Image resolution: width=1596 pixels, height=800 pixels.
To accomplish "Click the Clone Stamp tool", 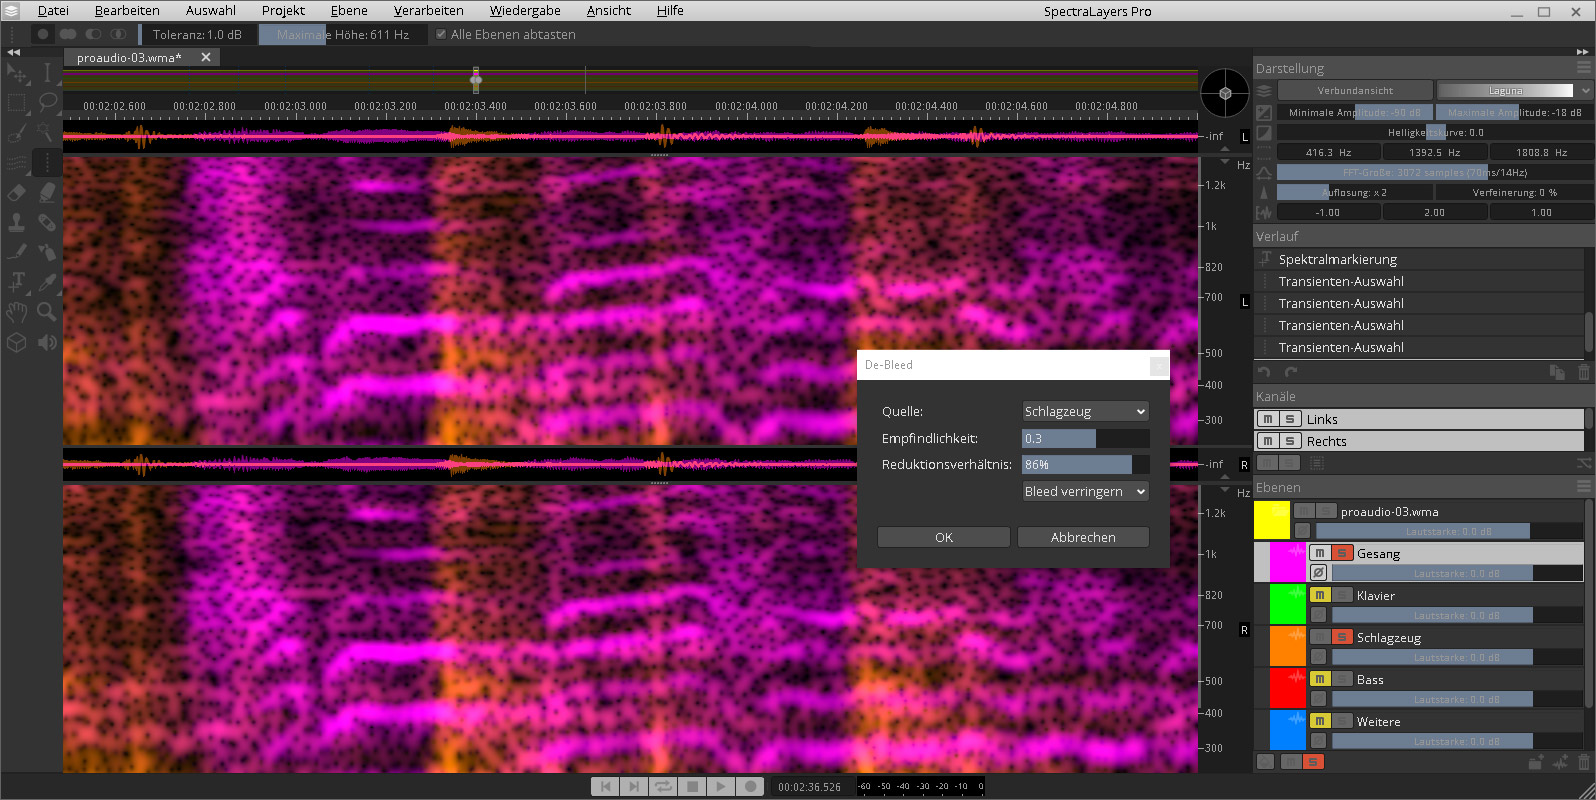I will coord(17,222).
